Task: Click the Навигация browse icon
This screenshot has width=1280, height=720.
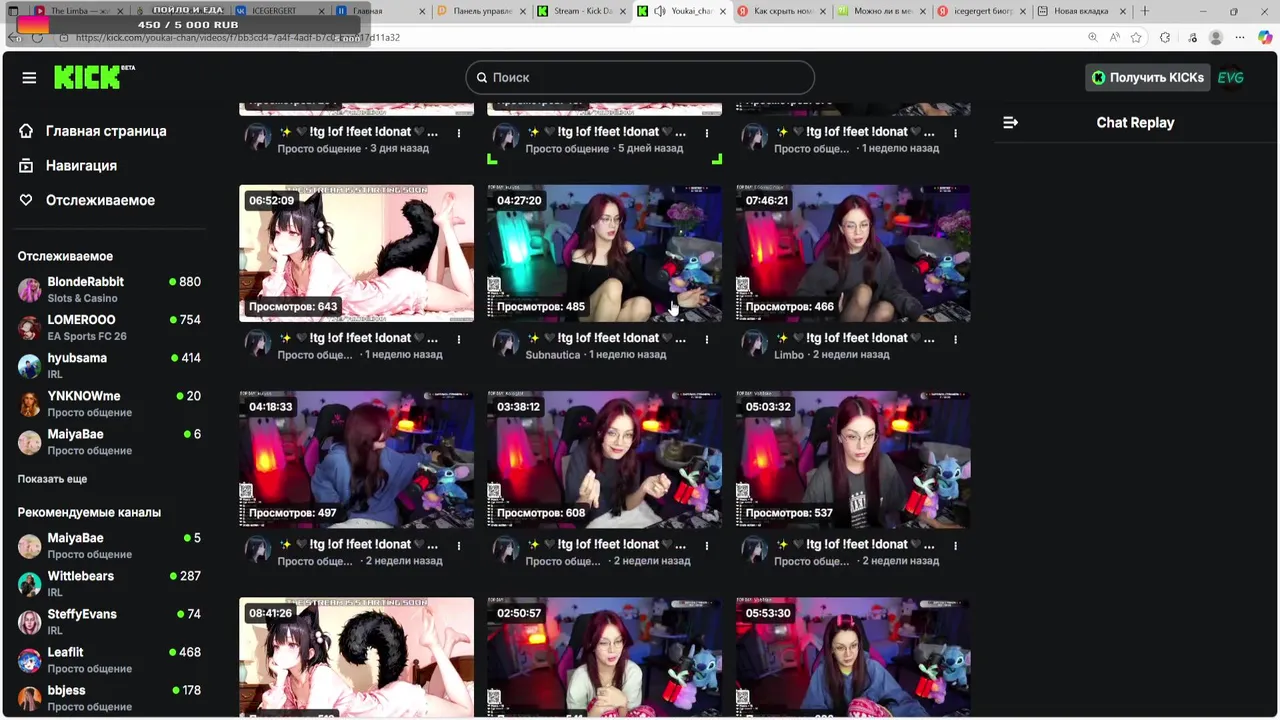Action: click(x=26, y=165)
